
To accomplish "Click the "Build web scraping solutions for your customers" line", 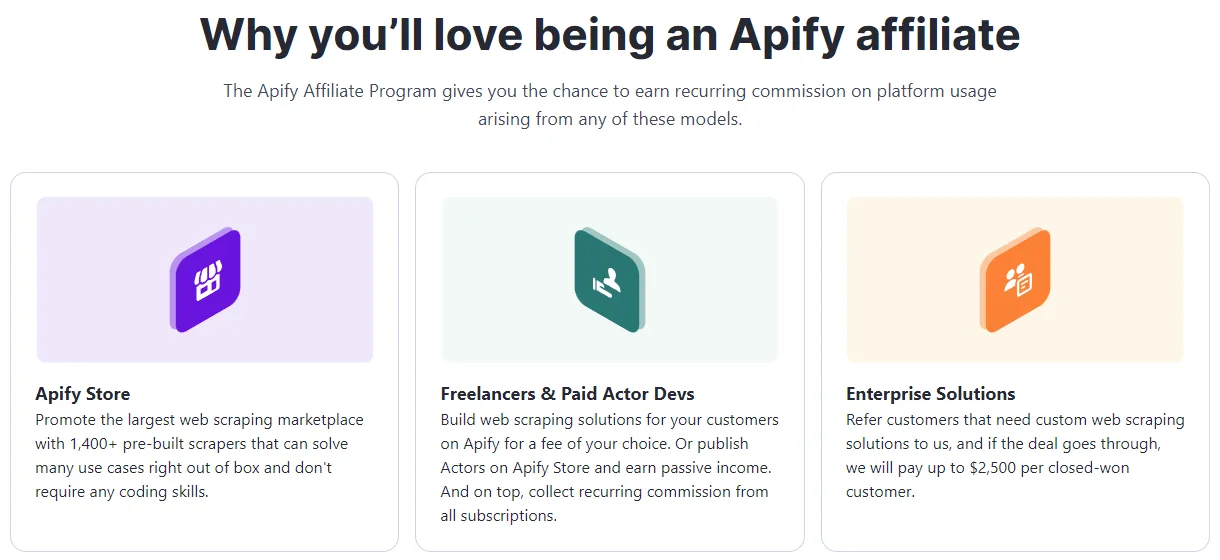I will point(609,419).
